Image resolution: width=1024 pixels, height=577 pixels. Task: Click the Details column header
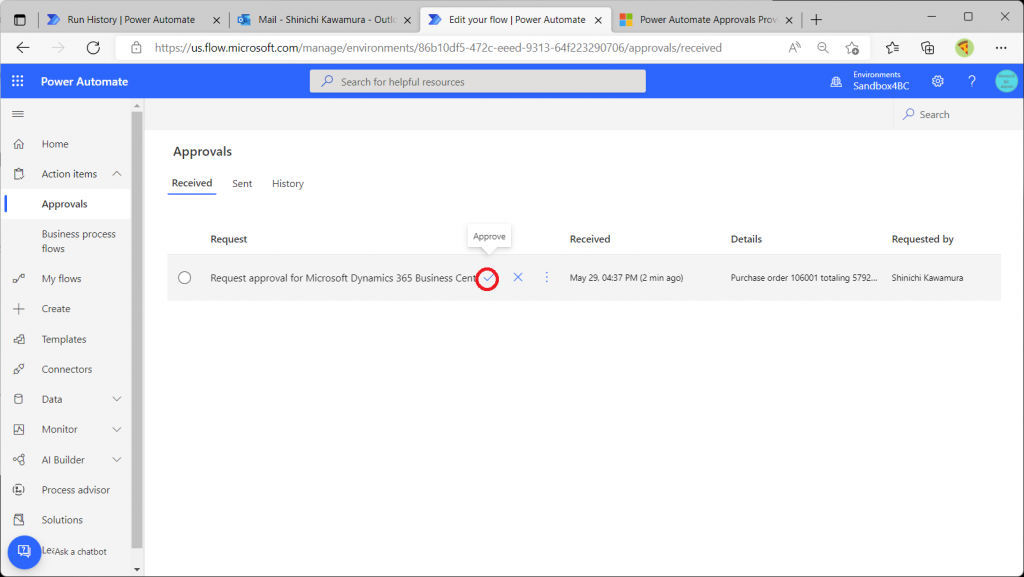[746, 239]
